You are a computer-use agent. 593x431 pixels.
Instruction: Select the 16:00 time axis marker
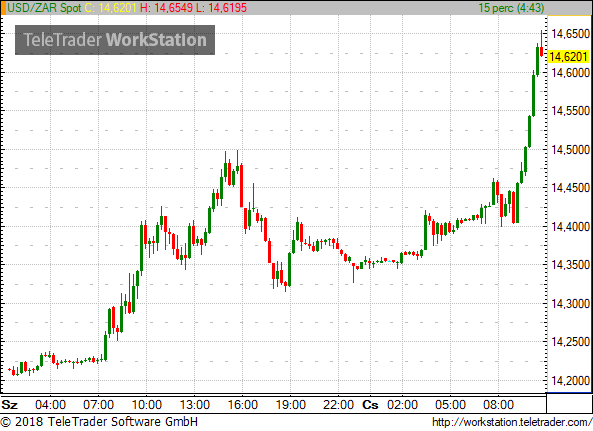click(242, 405)
